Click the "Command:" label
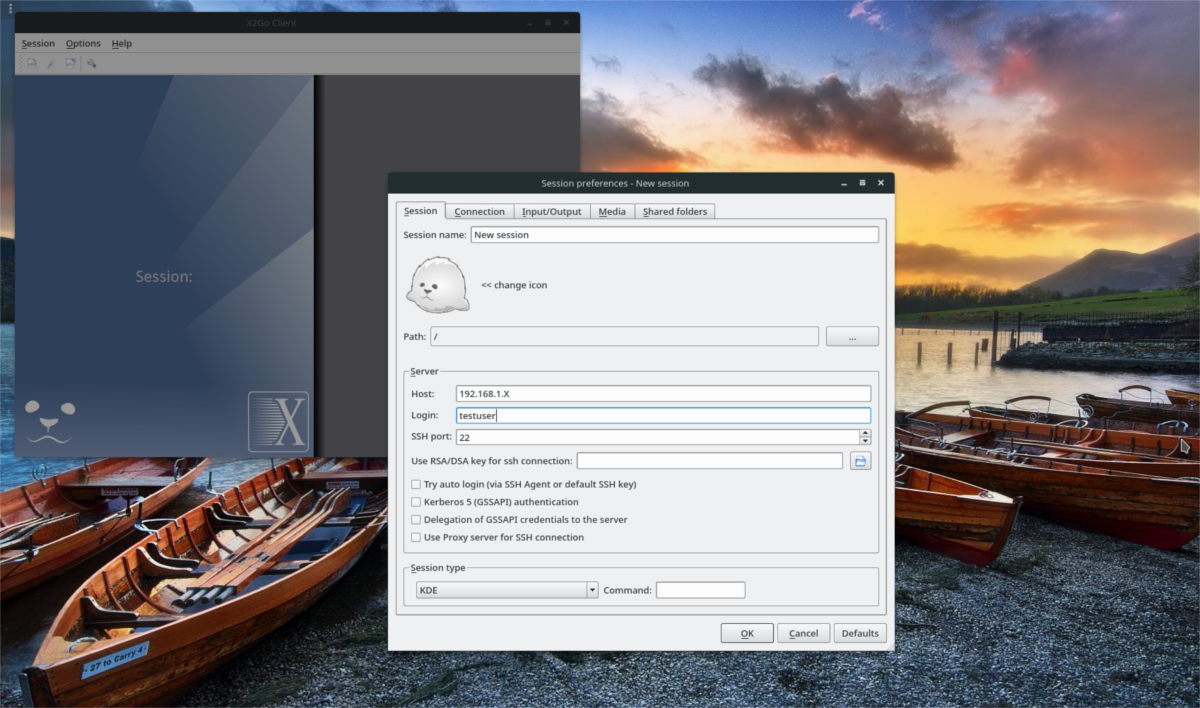This screenshot has height=708, width=1200. [628, 590]
